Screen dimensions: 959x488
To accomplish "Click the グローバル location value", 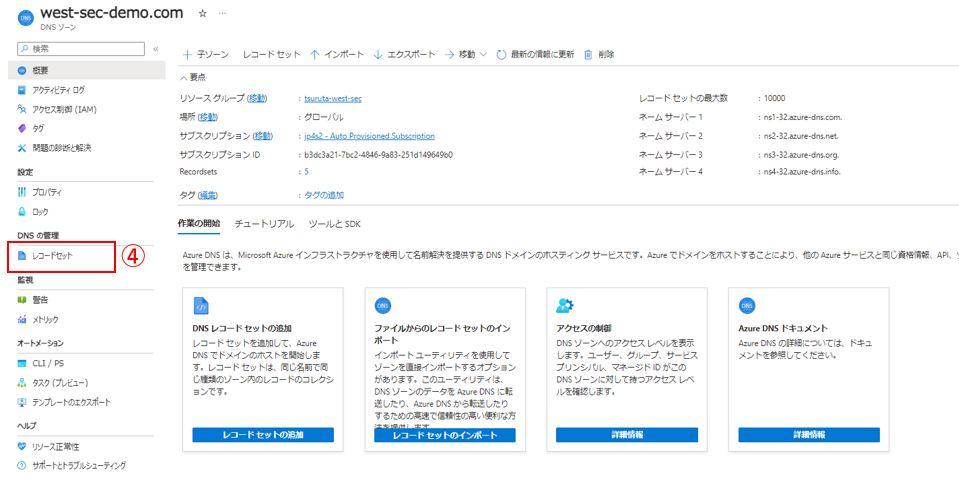I will [324, 117].
